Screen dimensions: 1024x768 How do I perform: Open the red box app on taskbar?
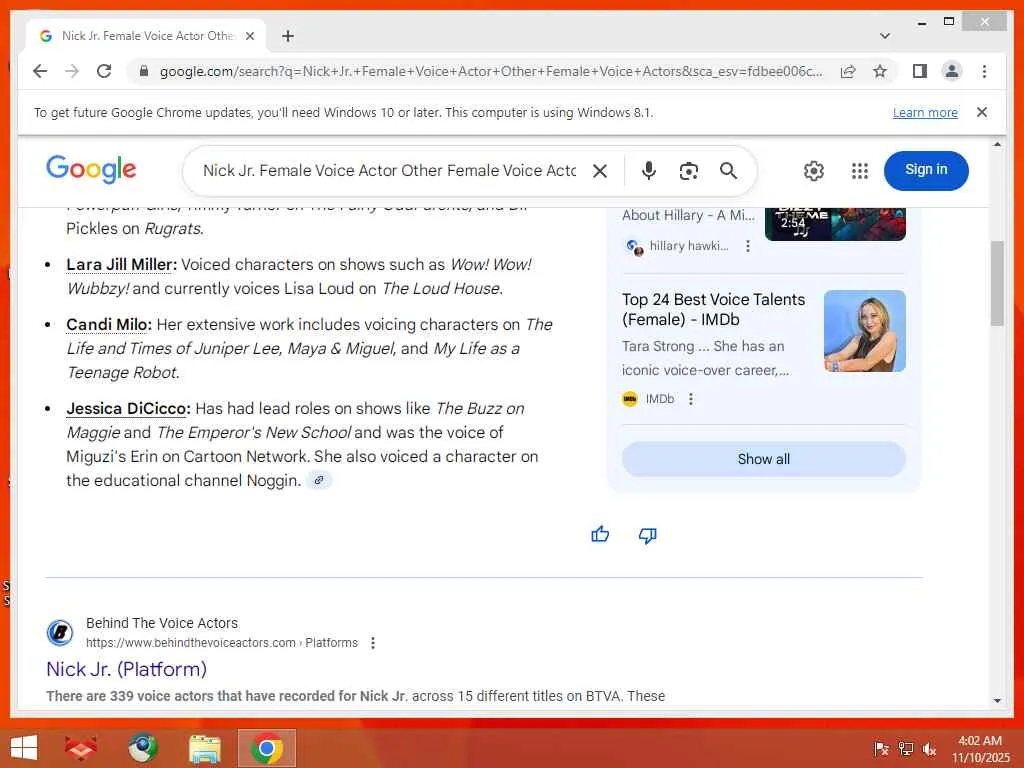coord(80,748)
